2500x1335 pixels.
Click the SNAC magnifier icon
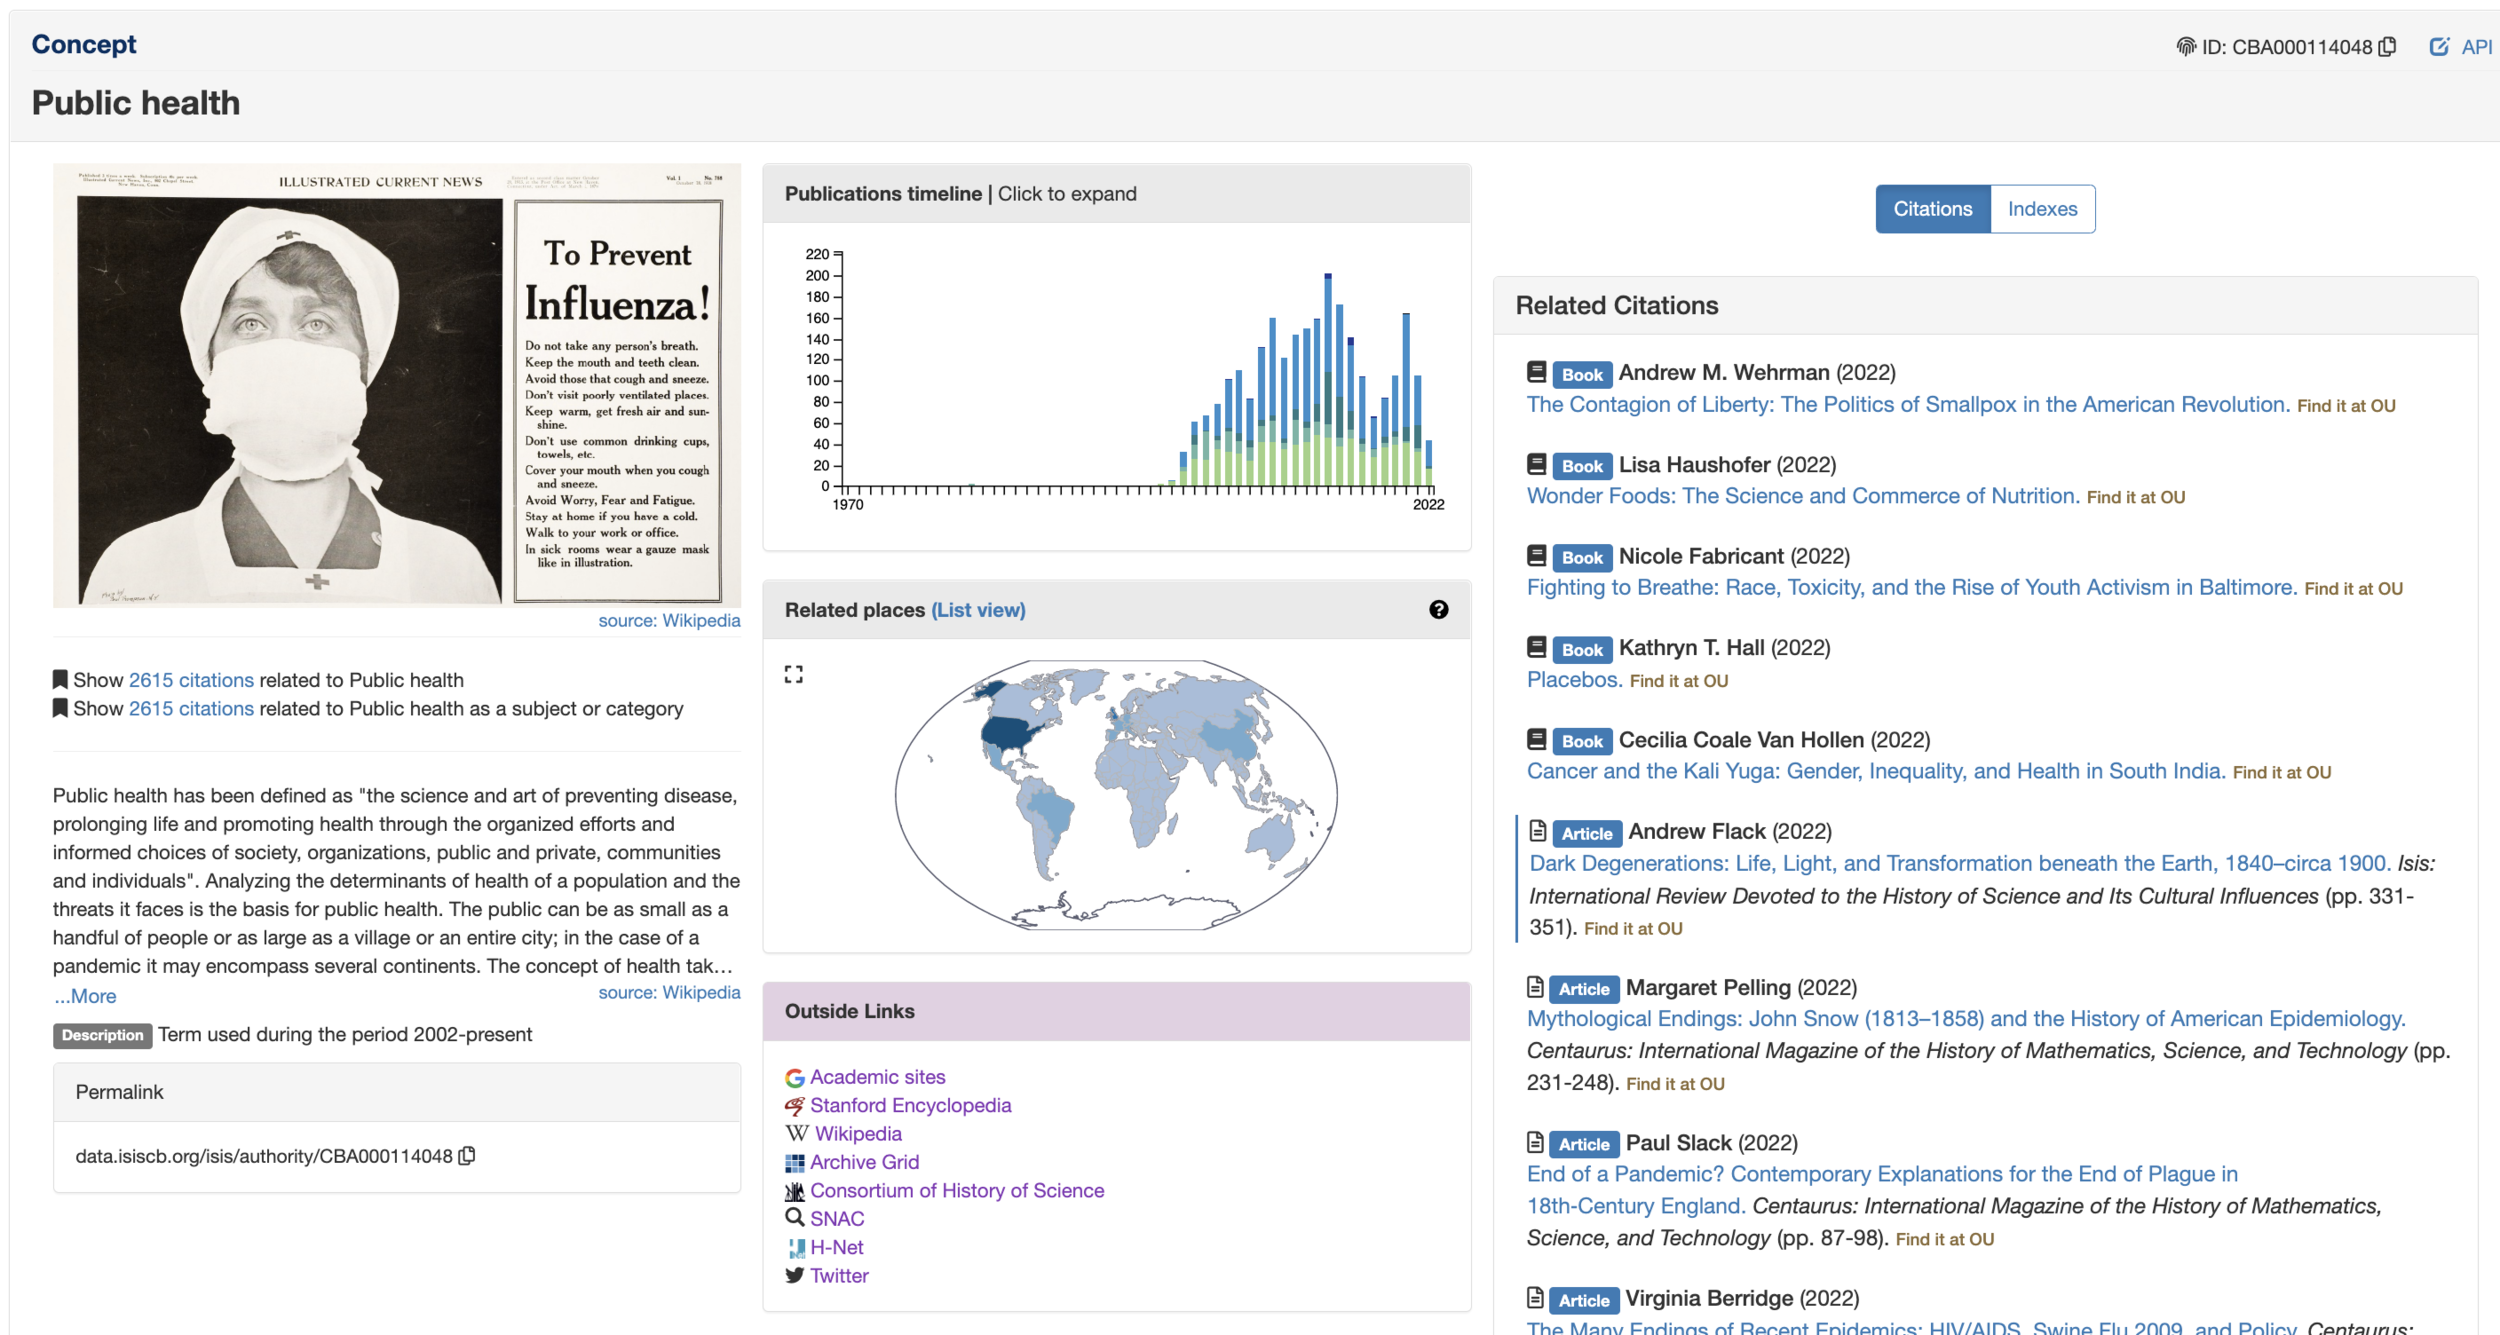click(x=795, y=1218)
